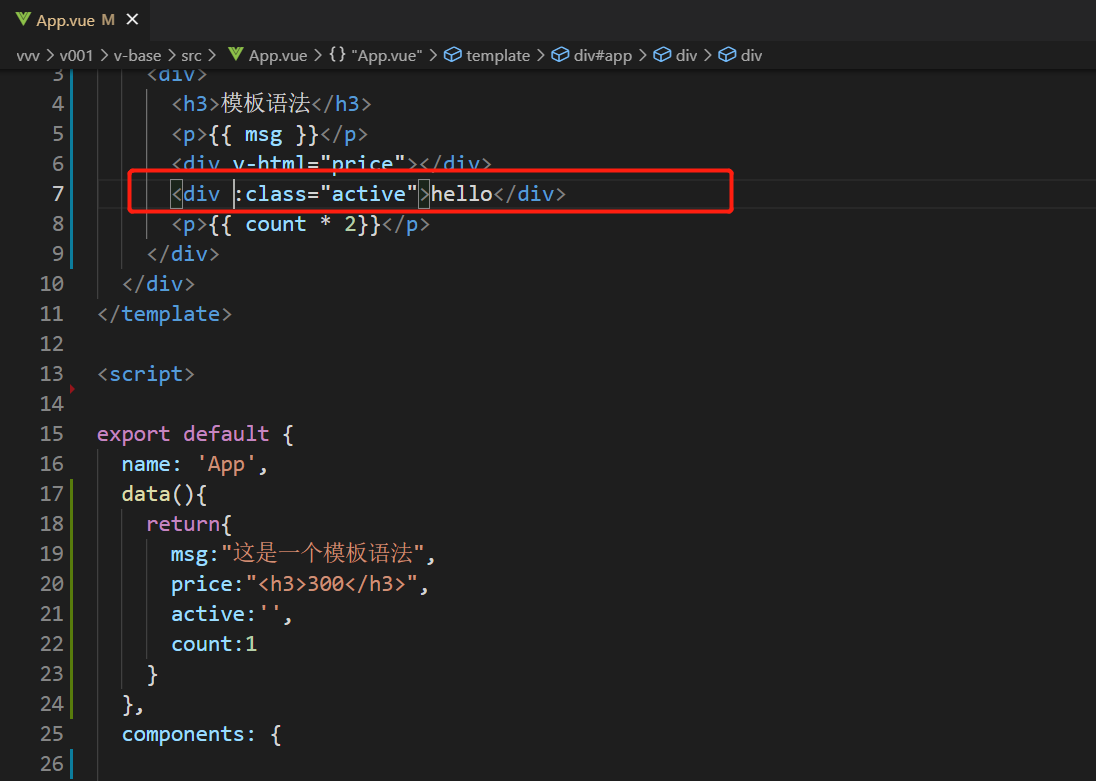Click the name: 'App' property

click(194, 464)
